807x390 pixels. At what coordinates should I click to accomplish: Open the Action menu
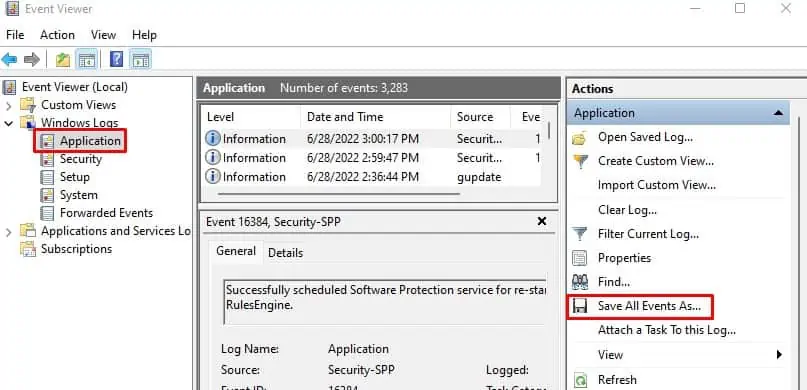[x=57, y=35]
